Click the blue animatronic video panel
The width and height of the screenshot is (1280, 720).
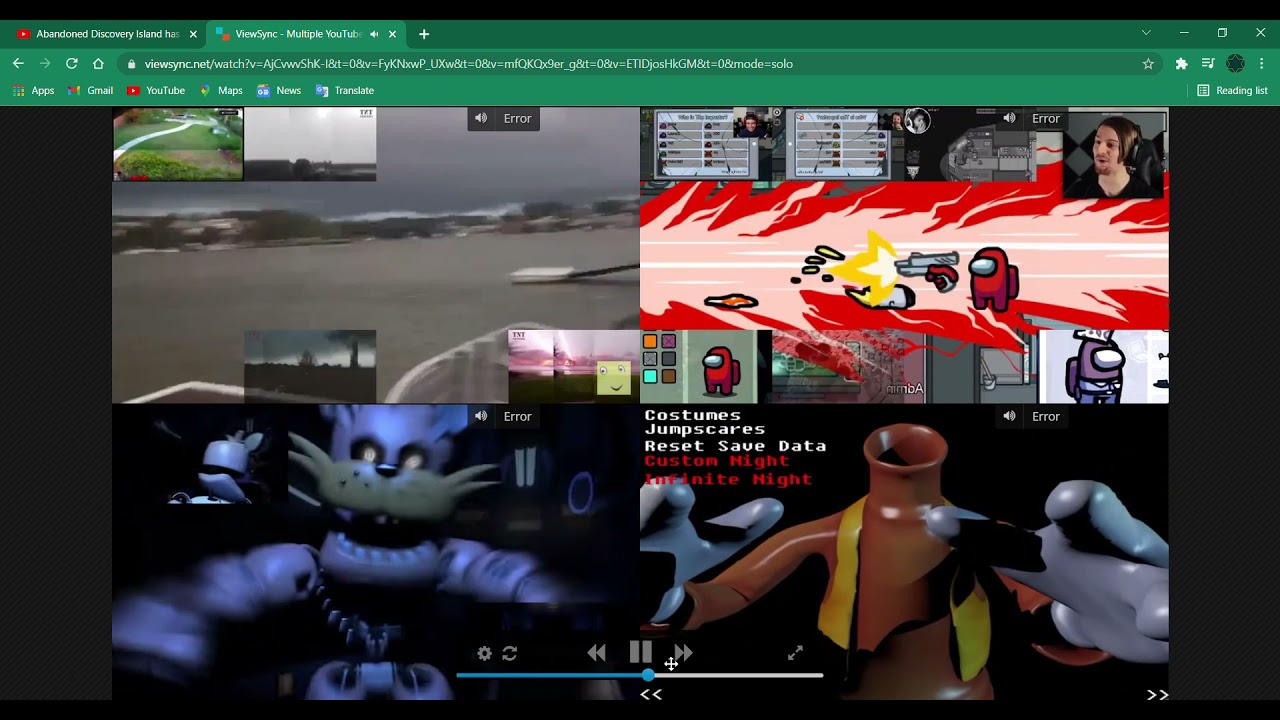click(x=376, y=552)
